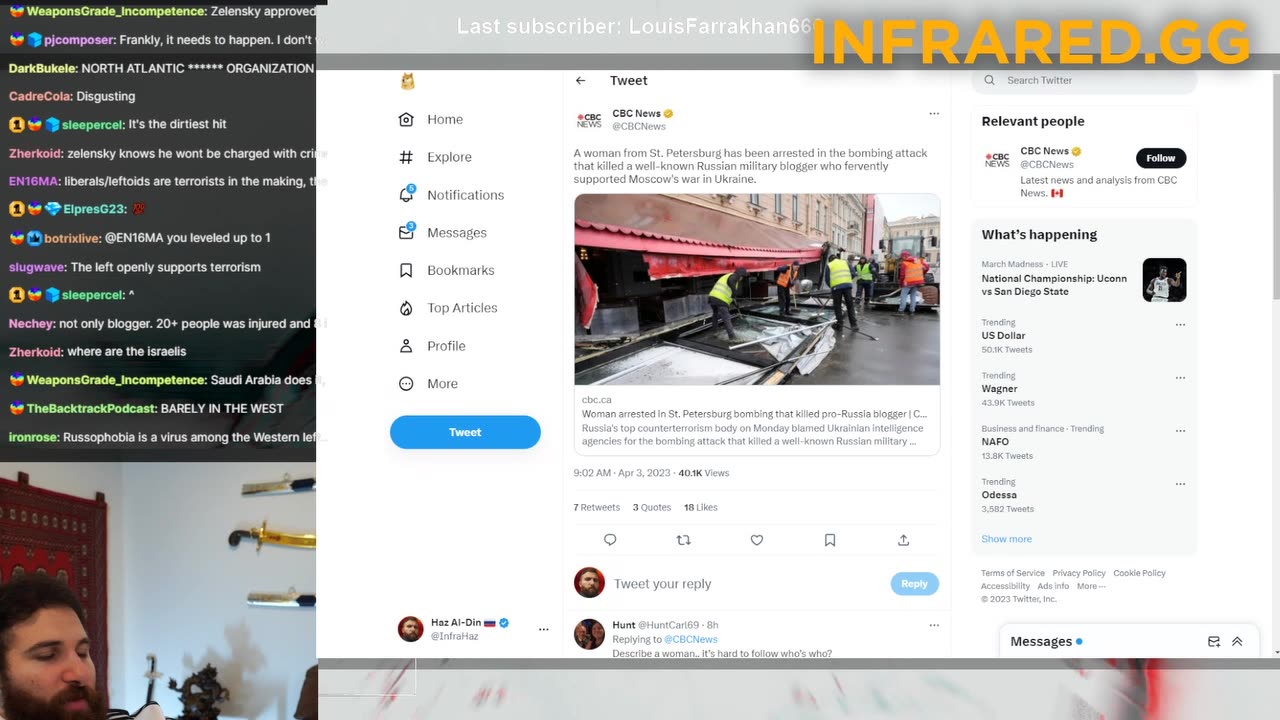Expand the footer More menu
This screenshot has height=720, width=1280.
pos(1090,586)
